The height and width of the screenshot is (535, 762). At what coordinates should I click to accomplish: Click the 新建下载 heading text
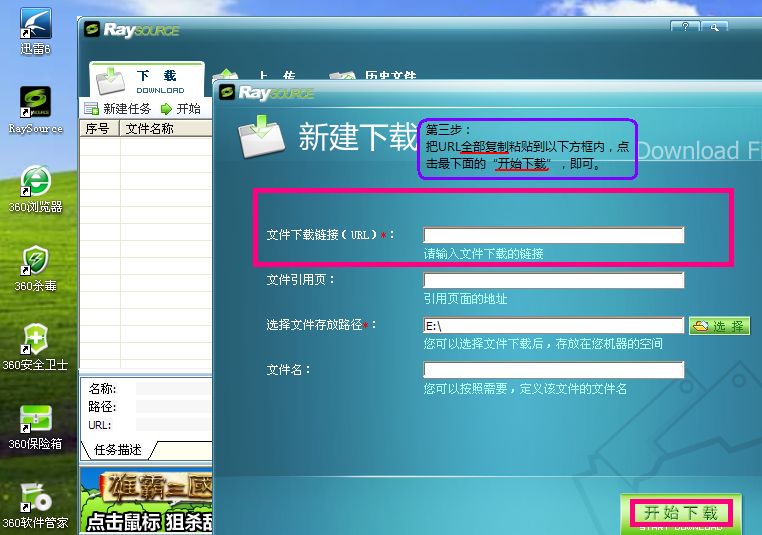click(358, 137)
